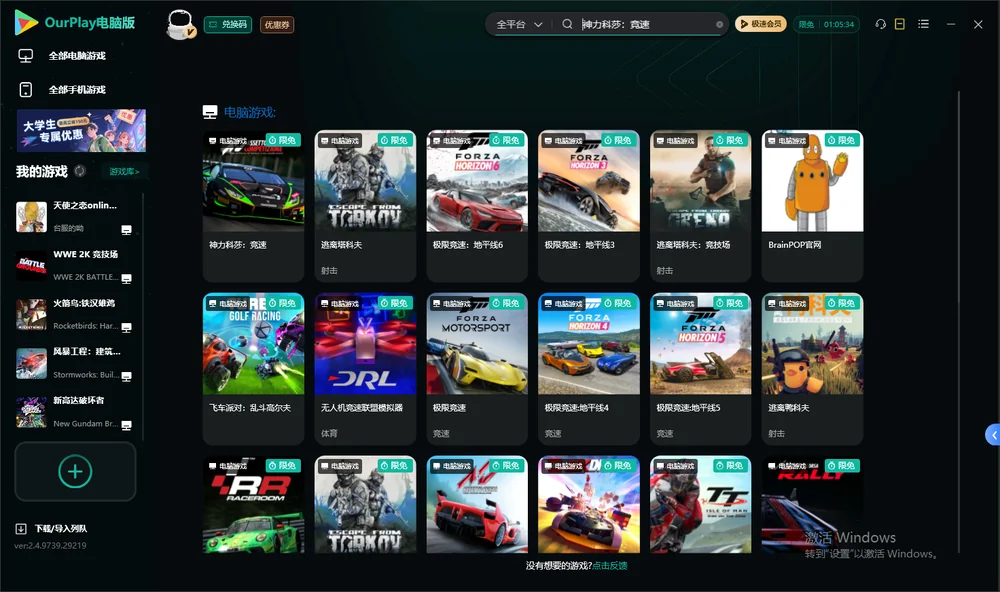The width and height of the screenshot is (1000, 592).
Task: Open the 无人机竞速联盟模拟器 DRL card
Action: 365,369
